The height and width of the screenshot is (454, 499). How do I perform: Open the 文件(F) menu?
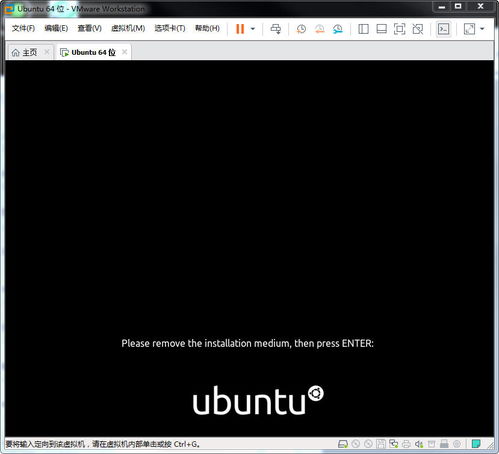tap(23, 28)
